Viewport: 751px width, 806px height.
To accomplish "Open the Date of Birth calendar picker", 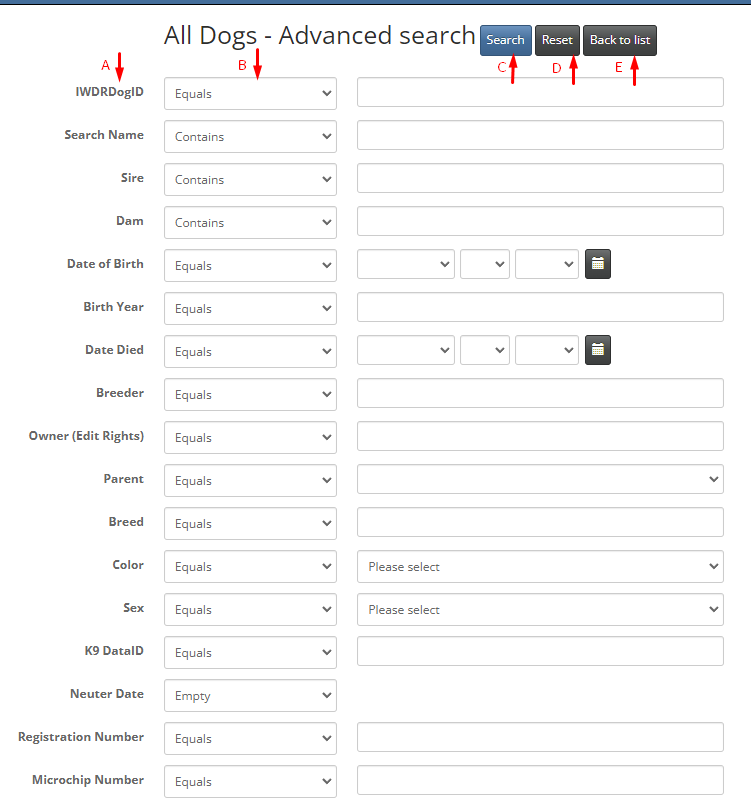I will click(597, 264).
